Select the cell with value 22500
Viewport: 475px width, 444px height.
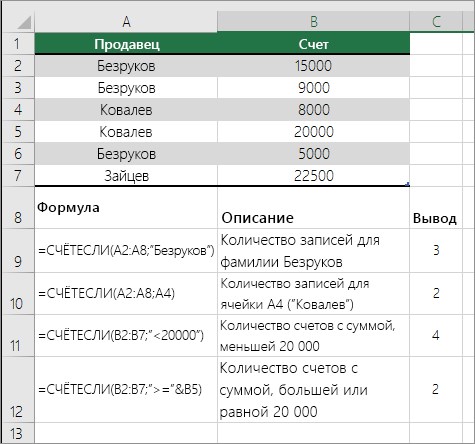(313, 176)
